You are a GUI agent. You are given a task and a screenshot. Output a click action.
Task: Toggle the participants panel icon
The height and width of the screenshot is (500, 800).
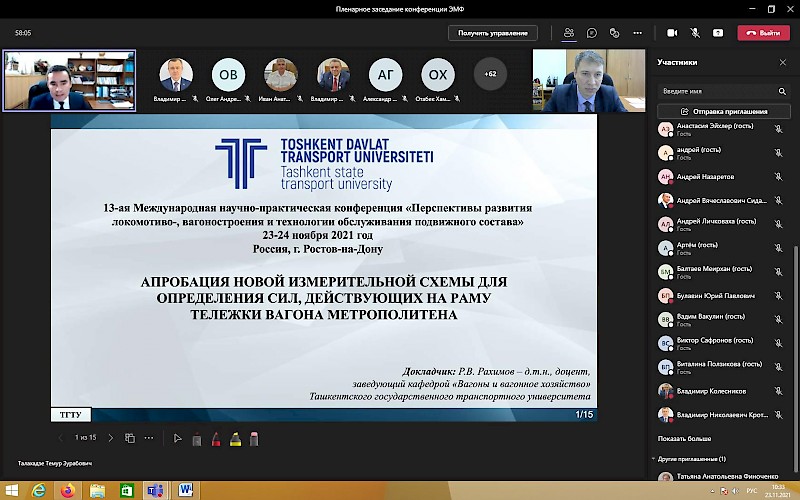pos(569,33)
